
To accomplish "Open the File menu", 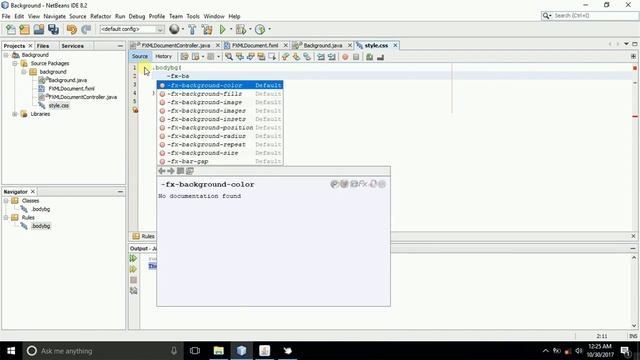I will [6, 16].
